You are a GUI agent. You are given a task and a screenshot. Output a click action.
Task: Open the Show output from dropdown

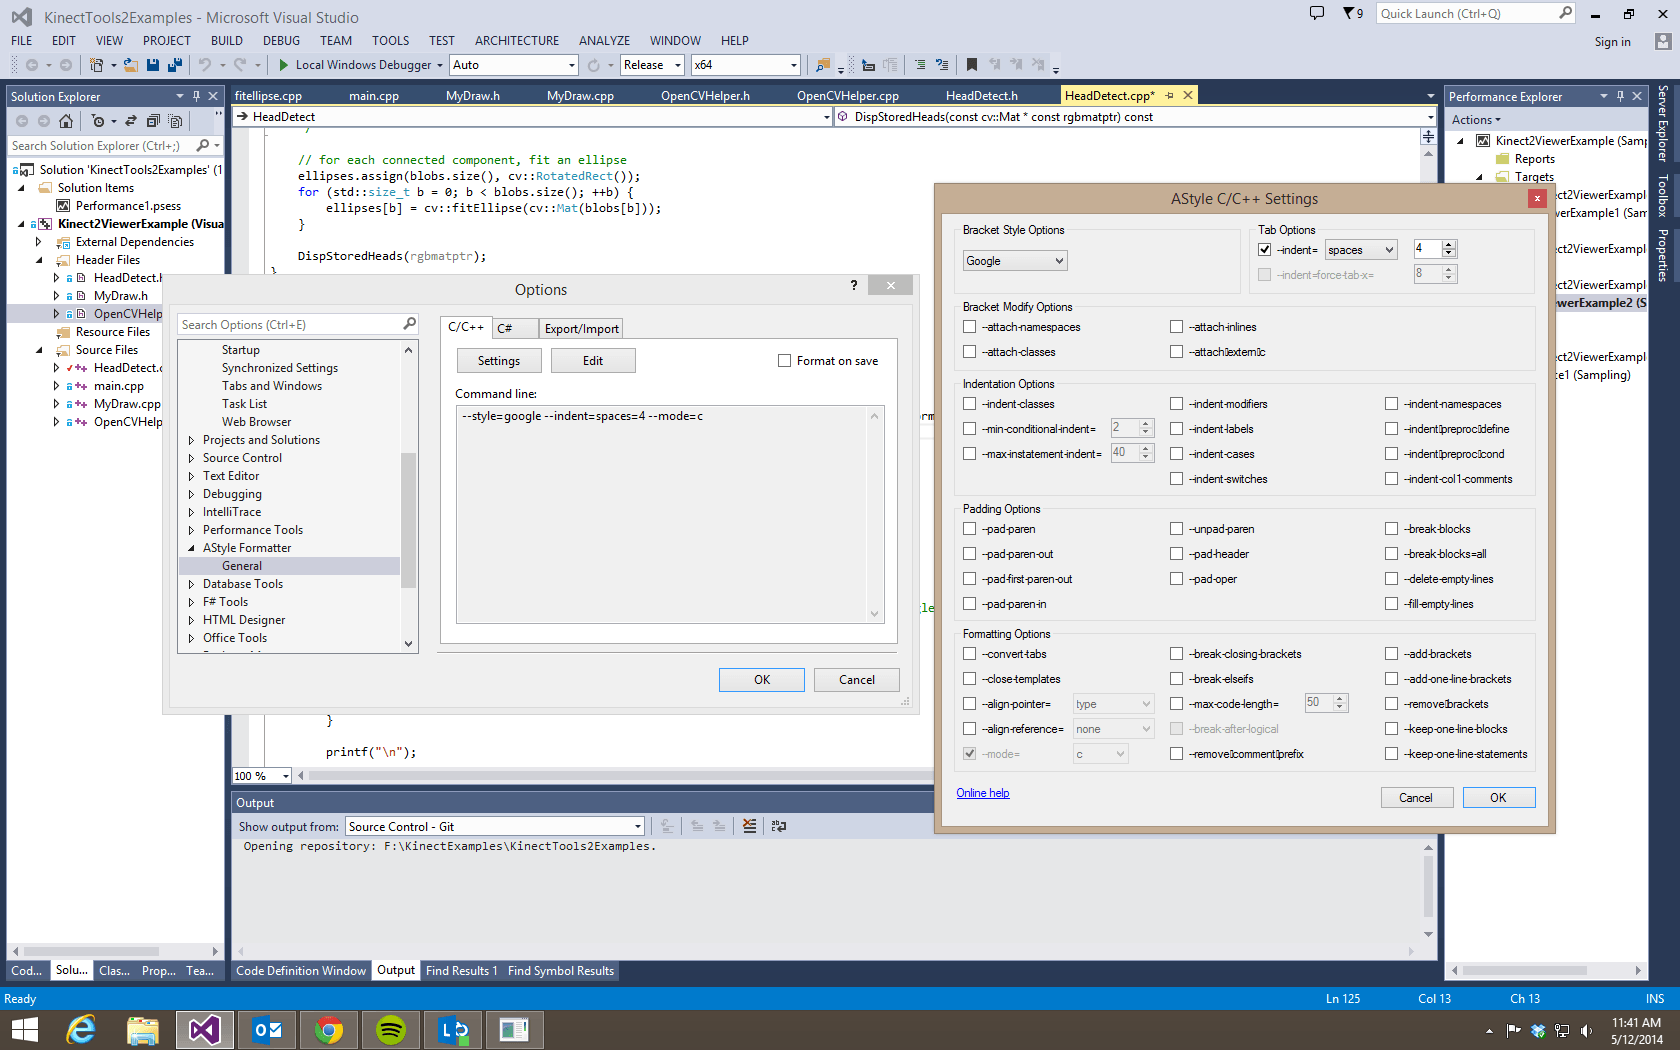(495, 827)
